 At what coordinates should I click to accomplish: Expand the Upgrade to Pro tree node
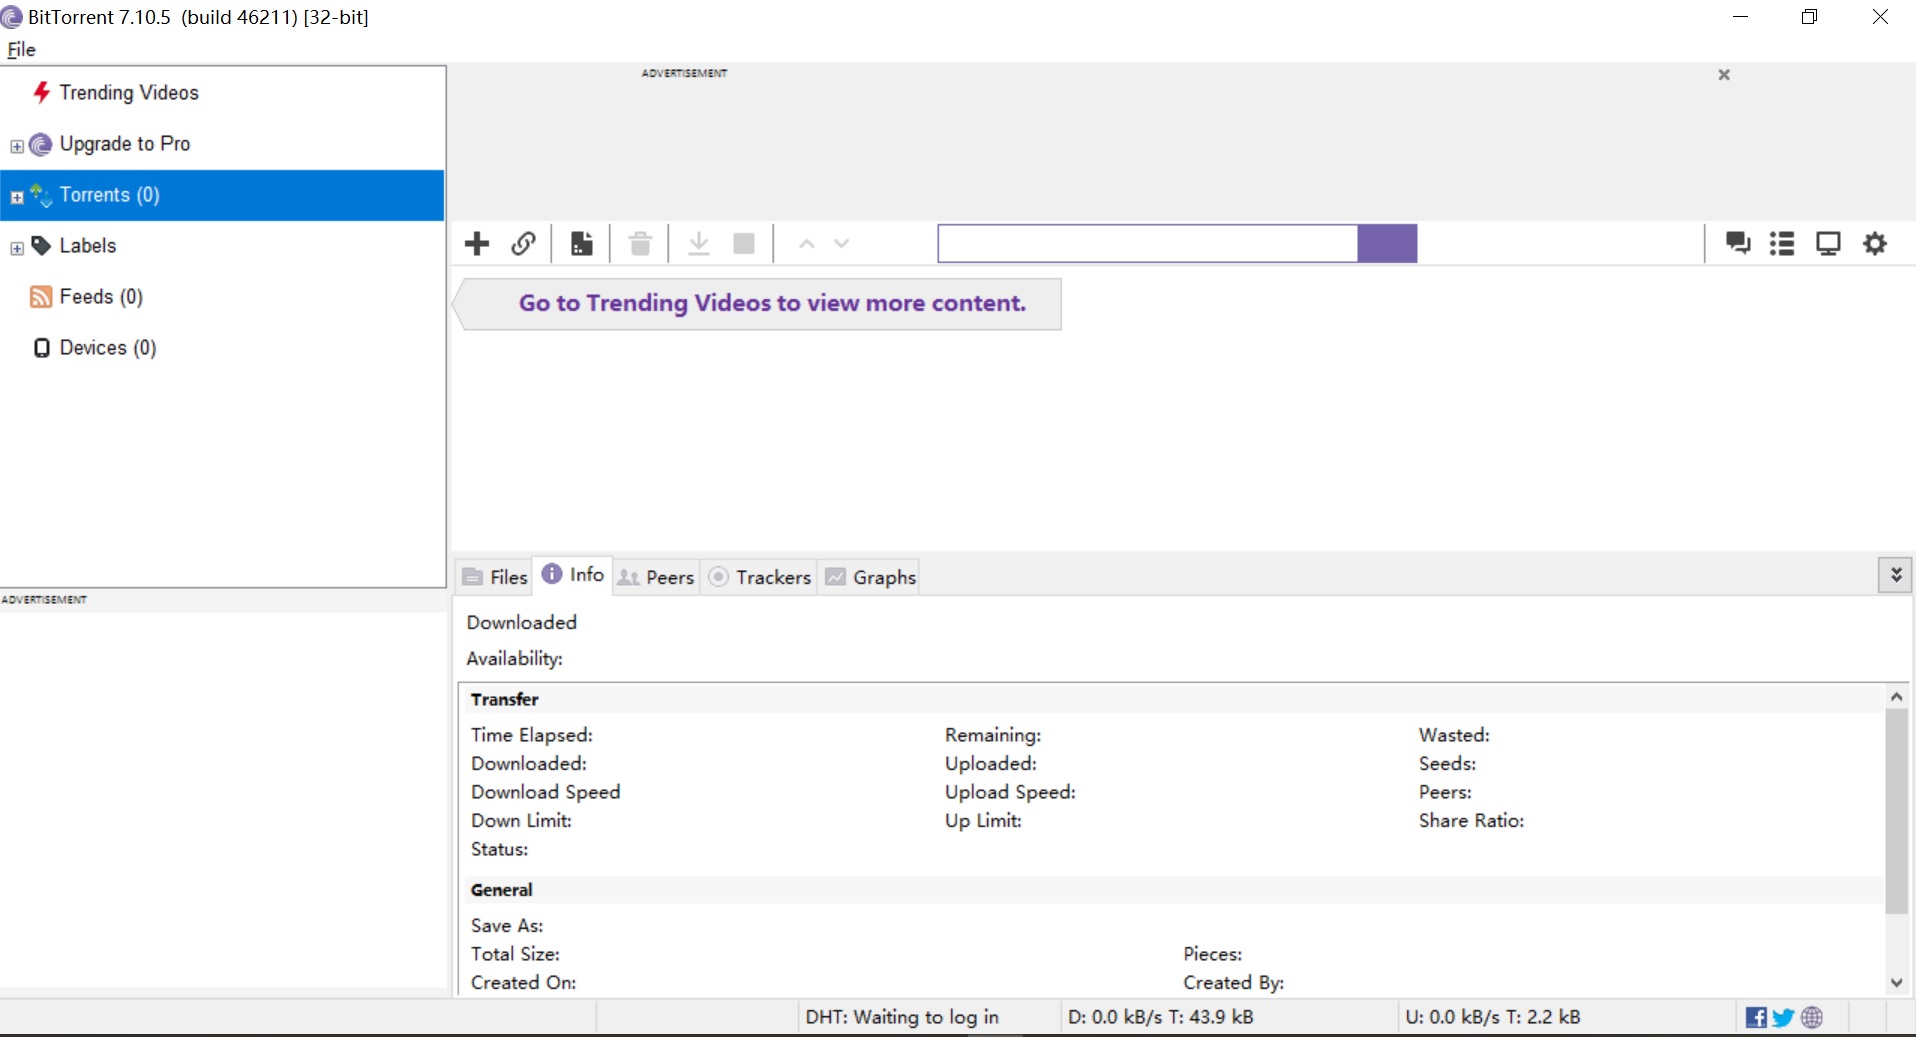click(x=17, y=146)
